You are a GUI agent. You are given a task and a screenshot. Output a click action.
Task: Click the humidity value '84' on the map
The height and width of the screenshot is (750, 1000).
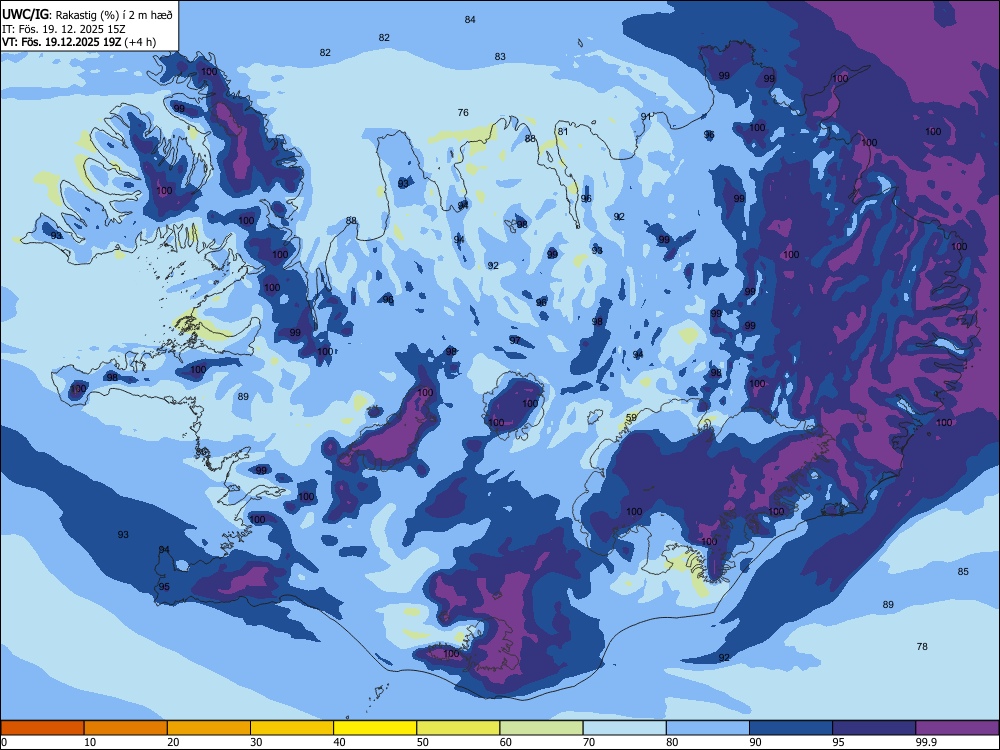(470, 20)
